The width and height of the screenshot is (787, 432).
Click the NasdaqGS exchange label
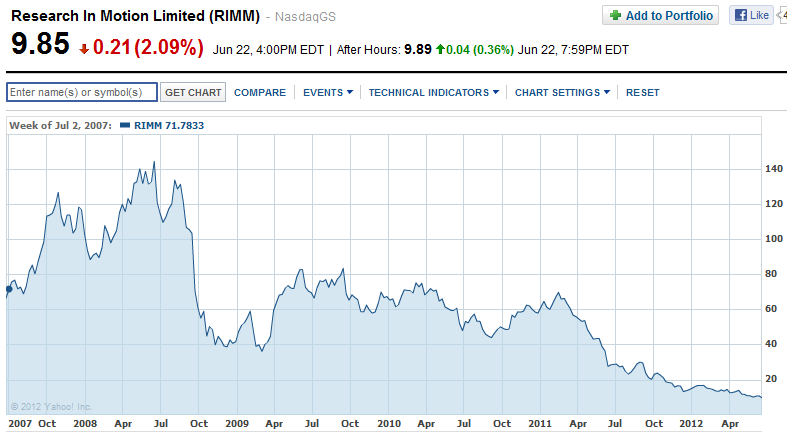[305, 17]
